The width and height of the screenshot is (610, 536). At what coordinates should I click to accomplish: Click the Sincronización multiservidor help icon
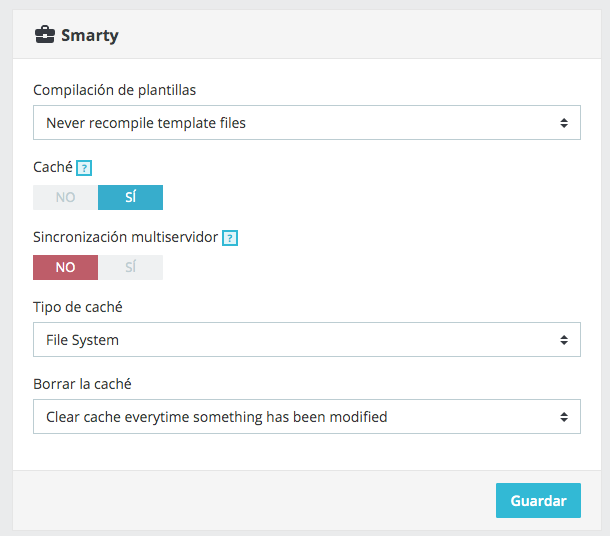(230, 238)
